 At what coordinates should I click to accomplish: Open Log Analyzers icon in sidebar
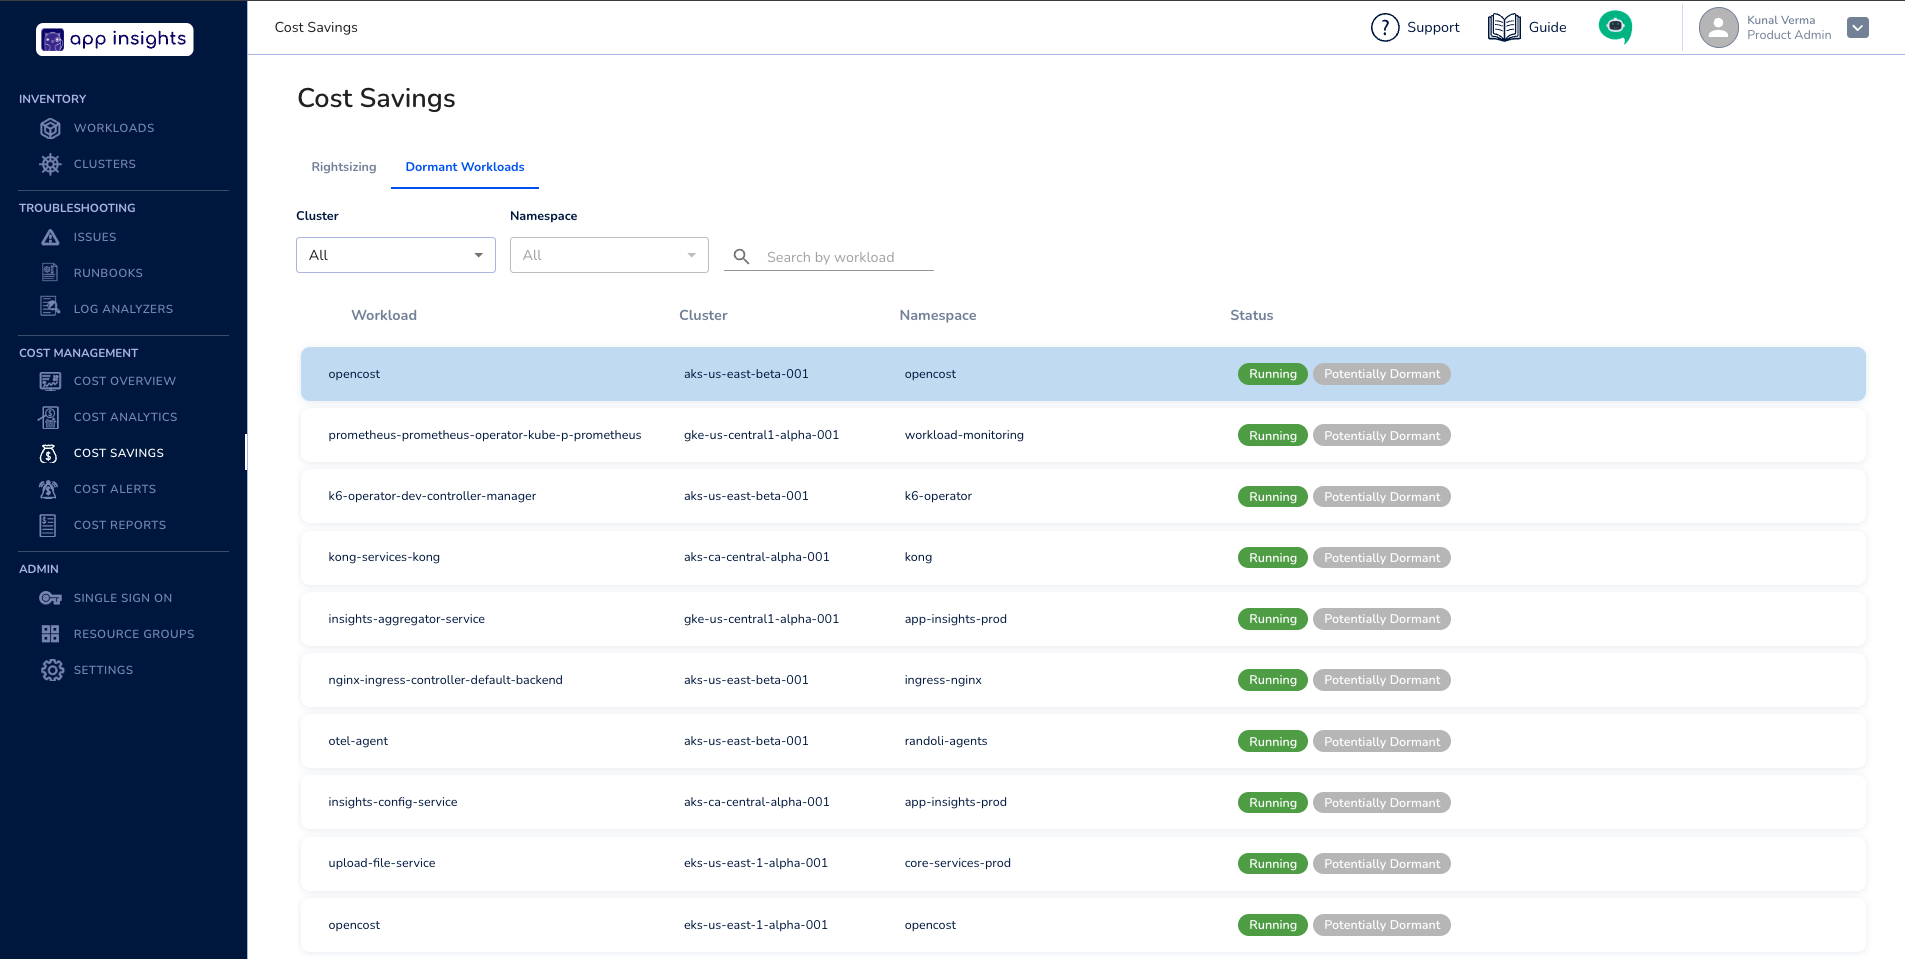(x=50, y=308)
